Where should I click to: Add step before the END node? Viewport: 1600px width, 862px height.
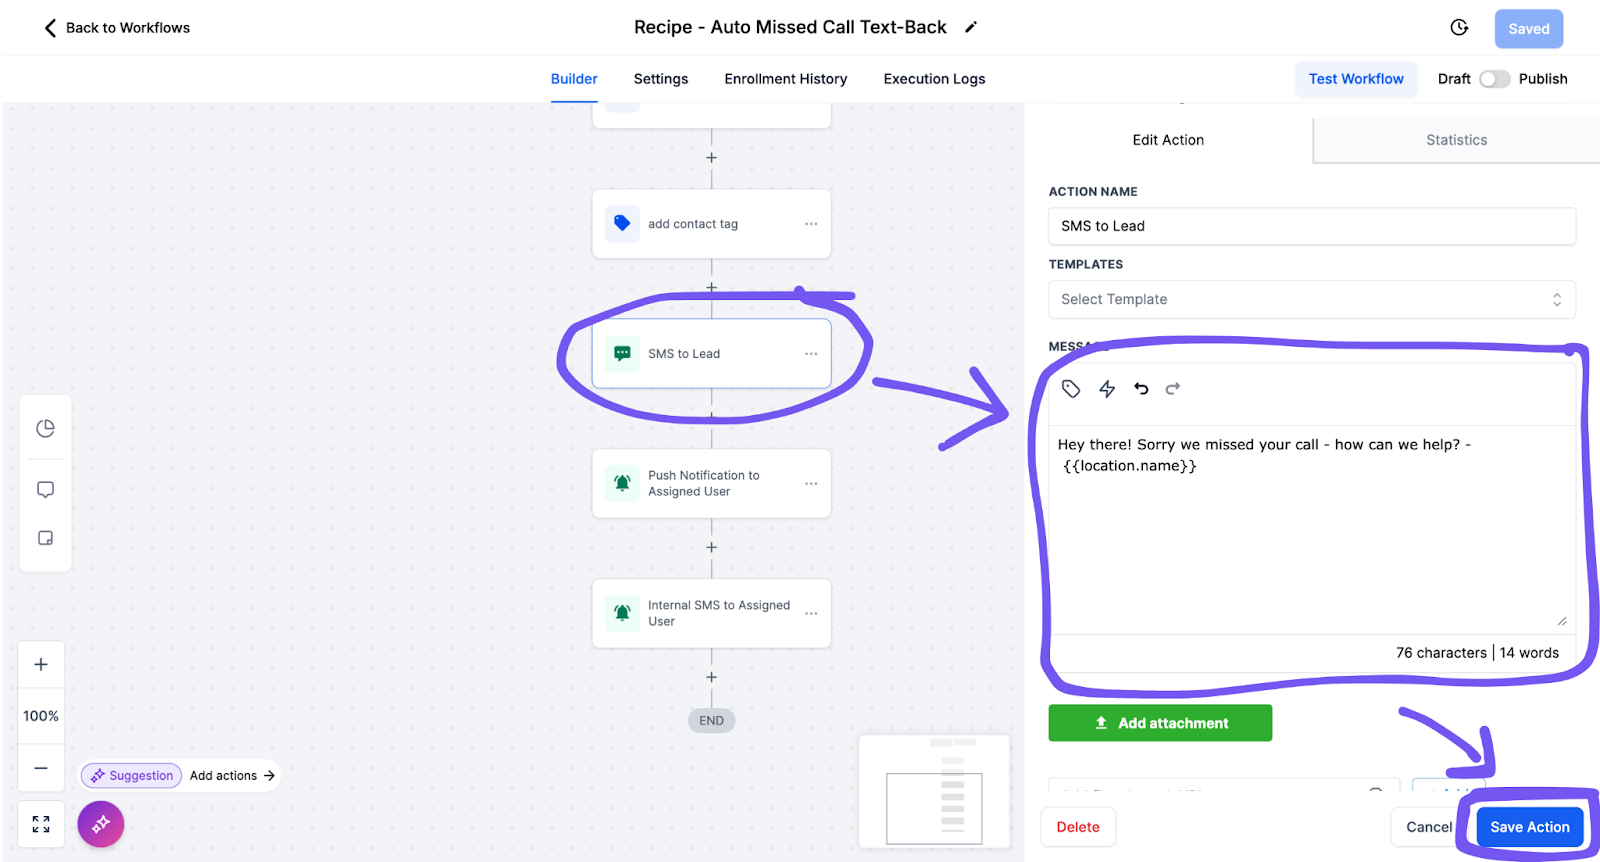pos(711,678)
